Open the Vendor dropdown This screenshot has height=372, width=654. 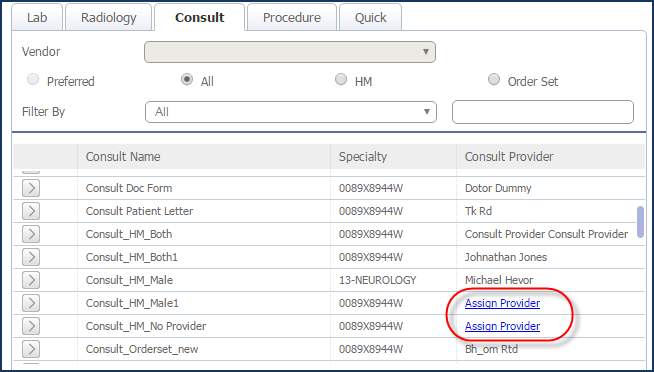click(x=290, y=52)
